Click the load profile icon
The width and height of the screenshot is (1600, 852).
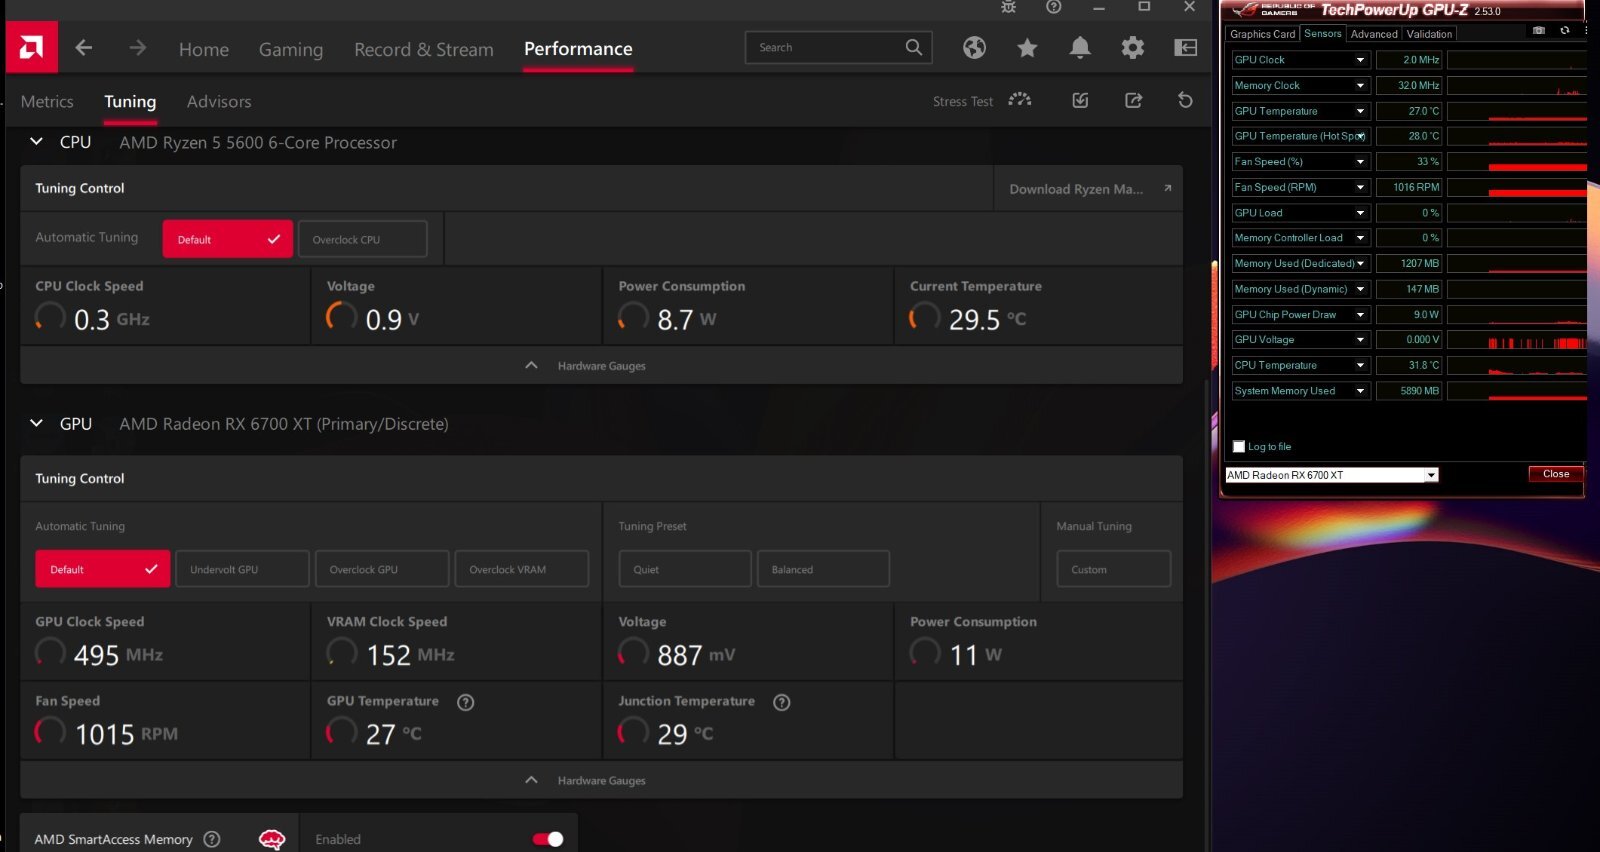[1080, 100]
